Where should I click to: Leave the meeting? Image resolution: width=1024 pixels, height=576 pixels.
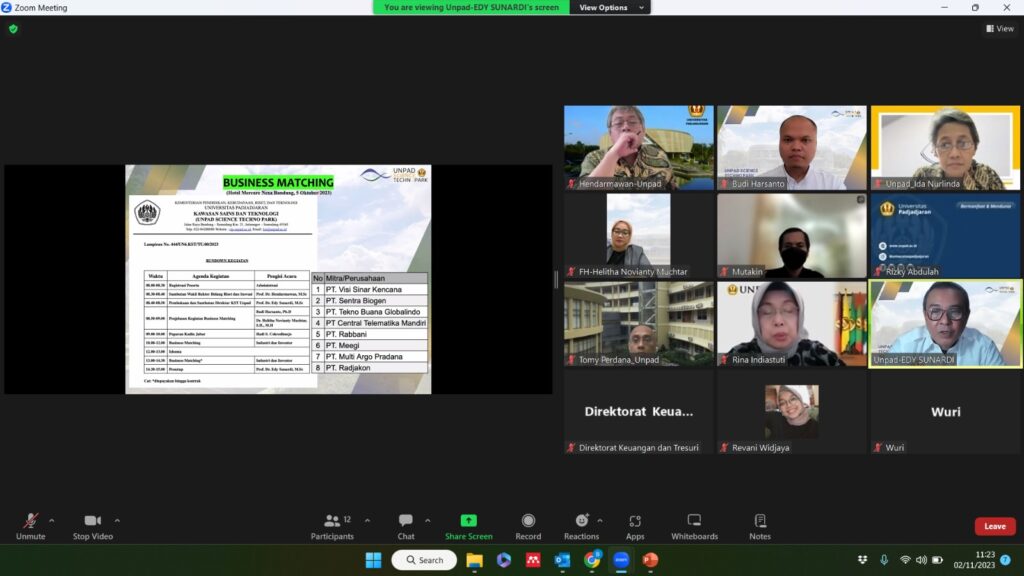tap(995, 526)
